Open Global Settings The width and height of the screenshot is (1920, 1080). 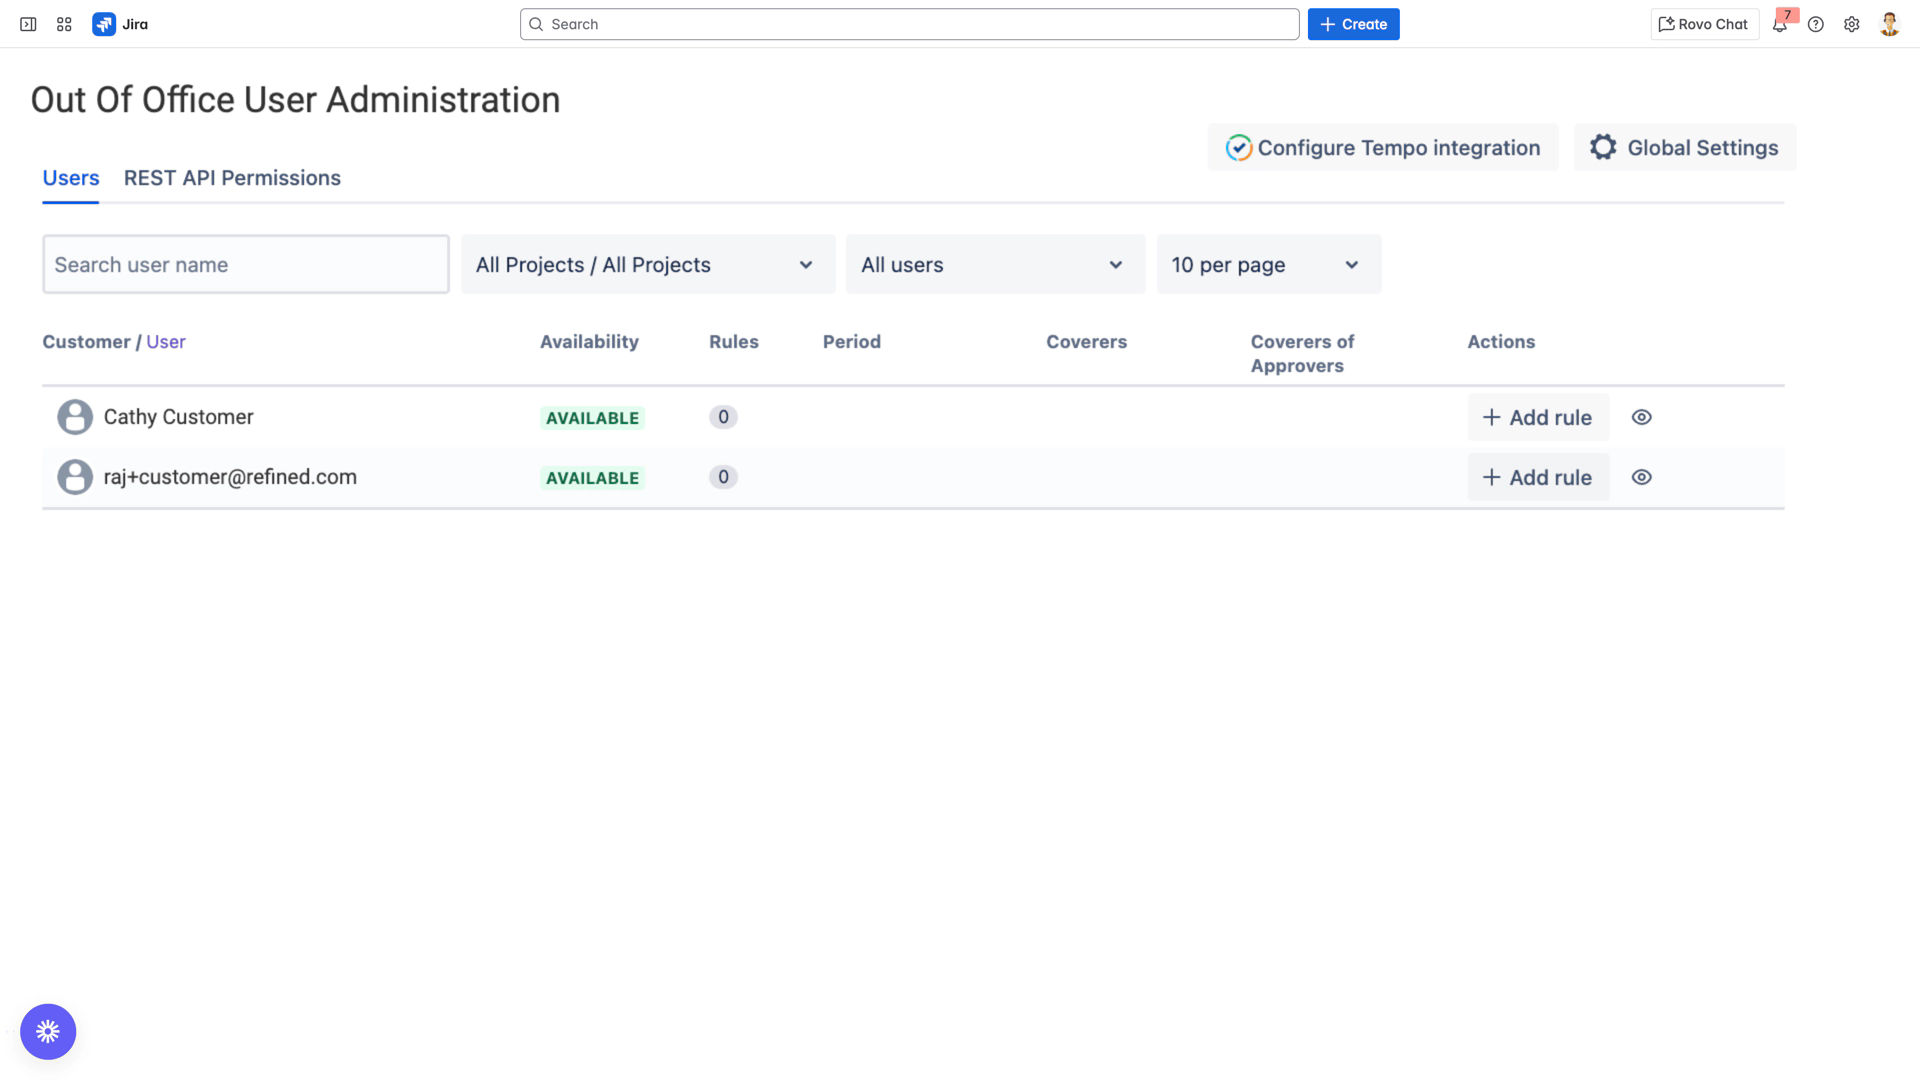(1684, 148)
